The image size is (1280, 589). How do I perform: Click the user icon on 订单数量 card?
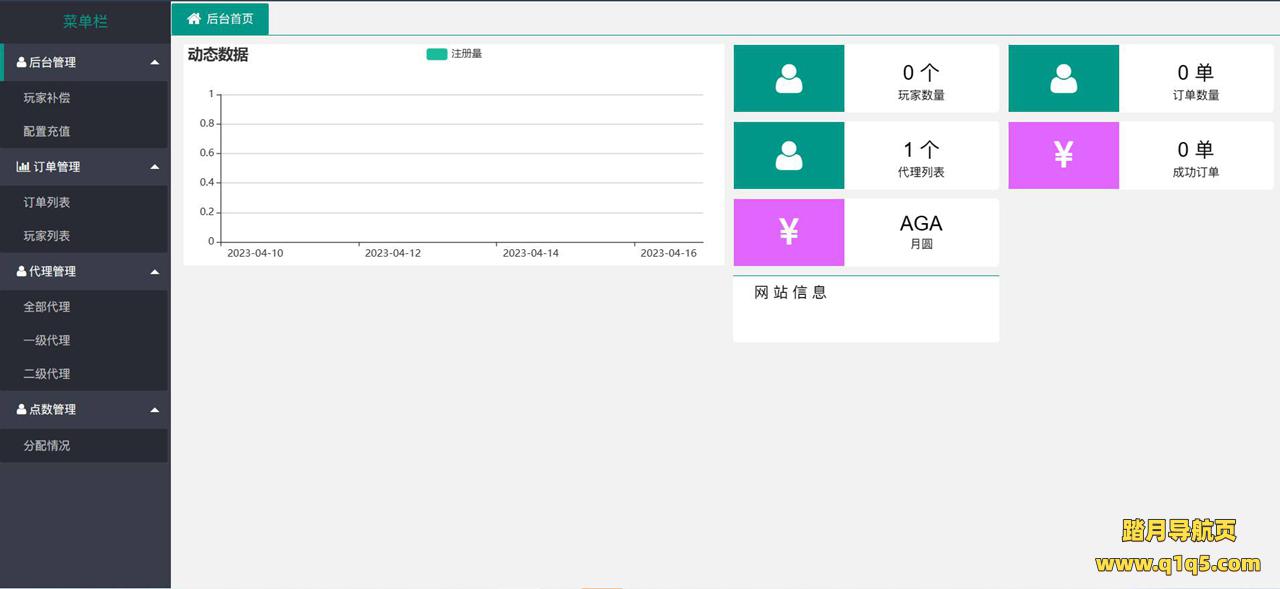tap(1063, 79)
